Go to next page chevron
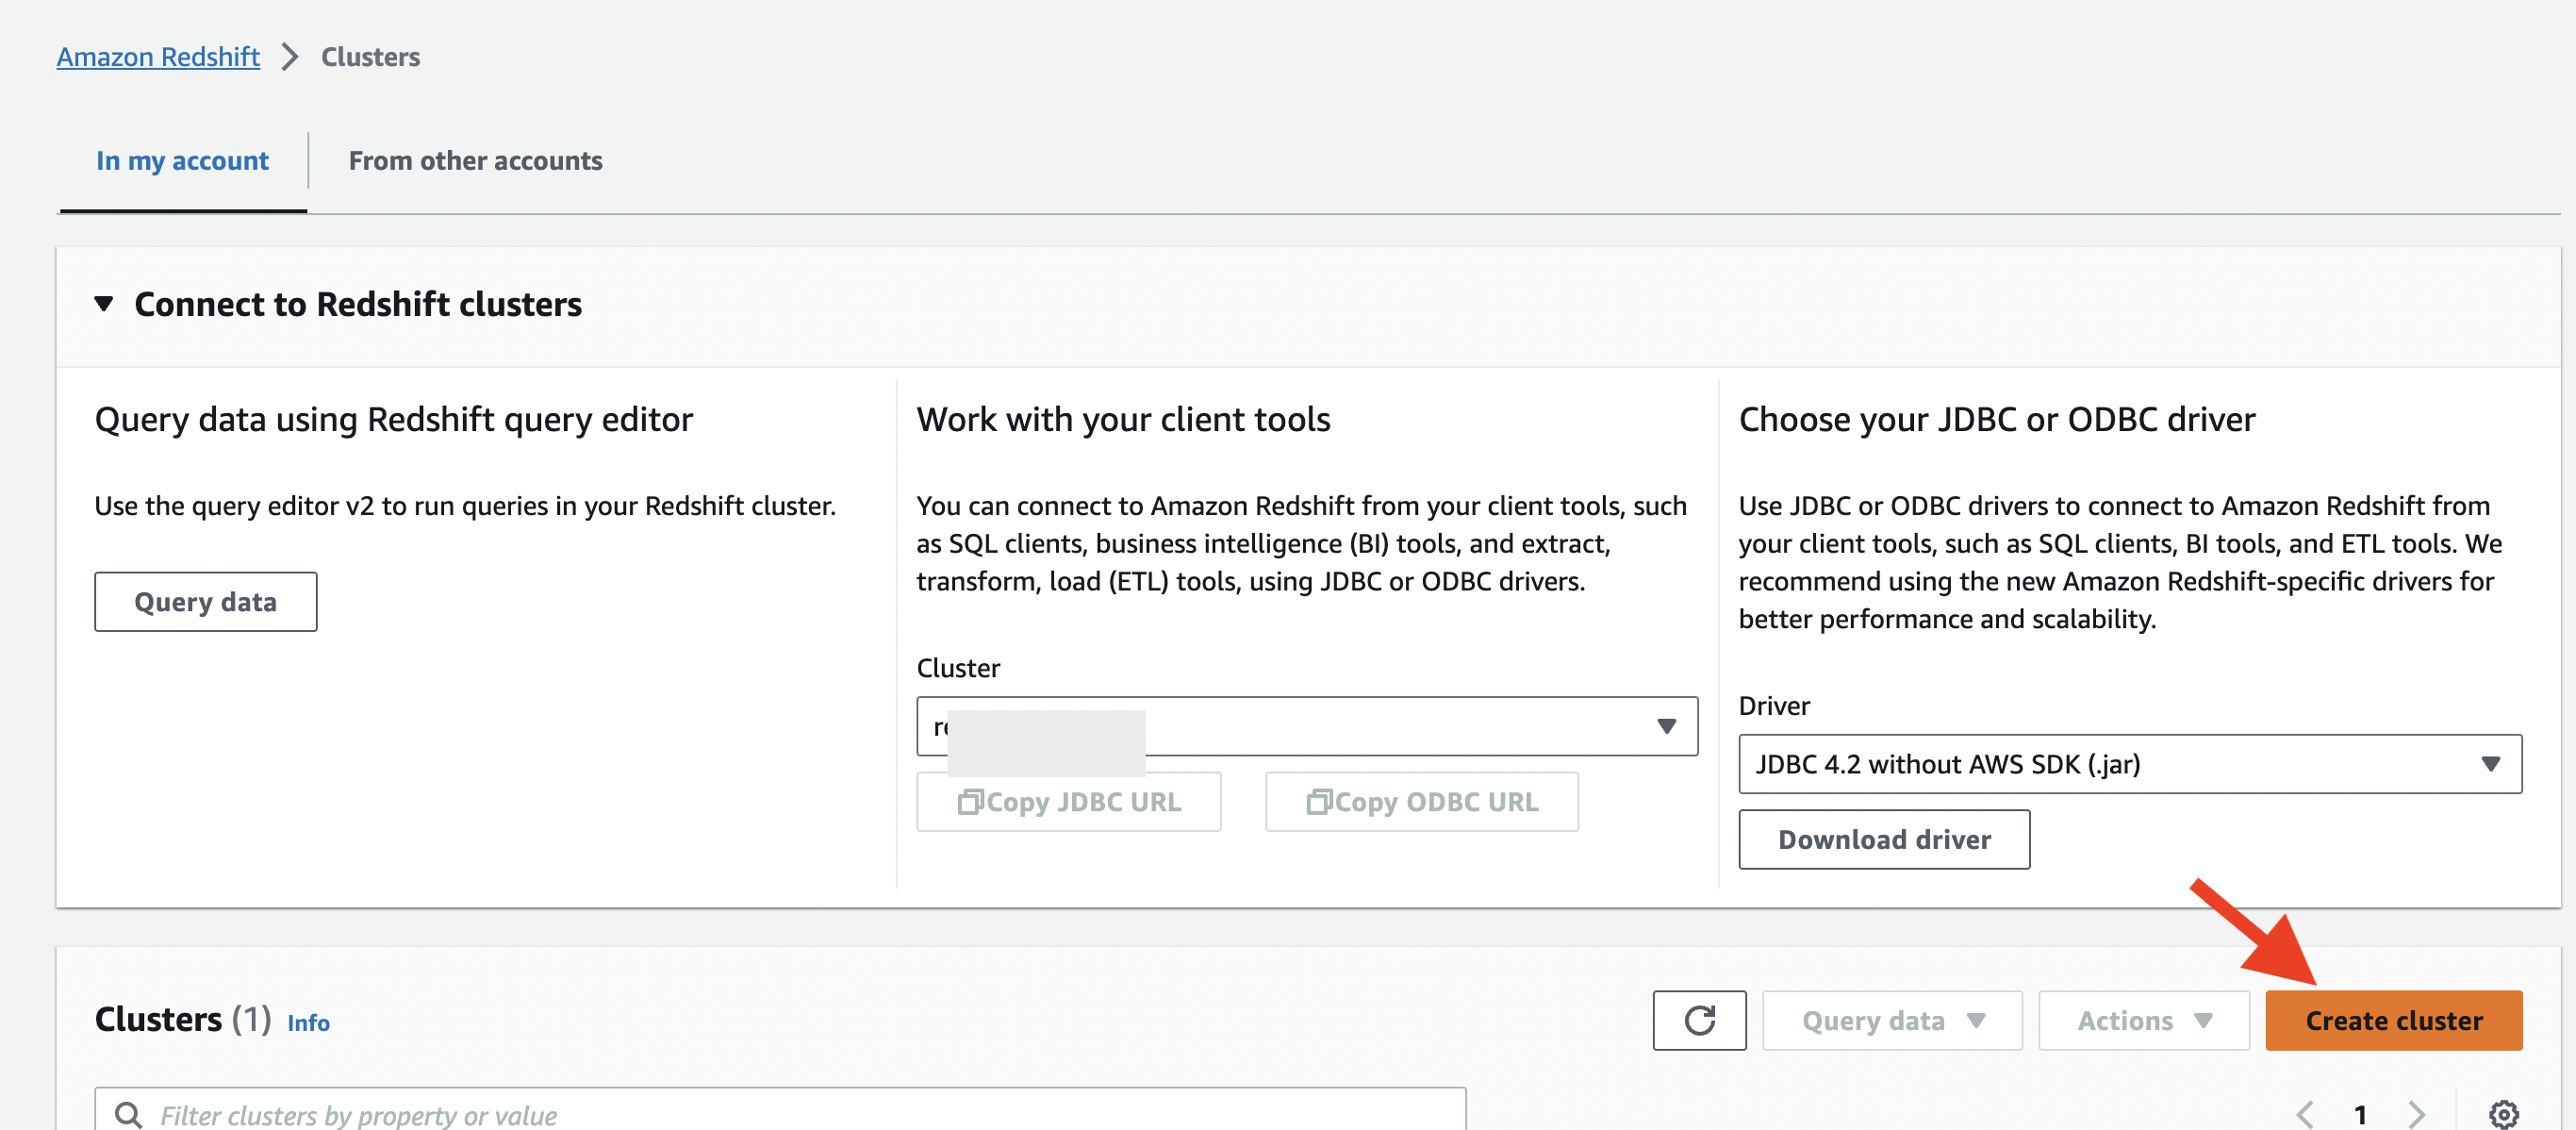The width and height of the screenshot is (2576, 1130). pyautogui.click(x=2417, y=1113)
